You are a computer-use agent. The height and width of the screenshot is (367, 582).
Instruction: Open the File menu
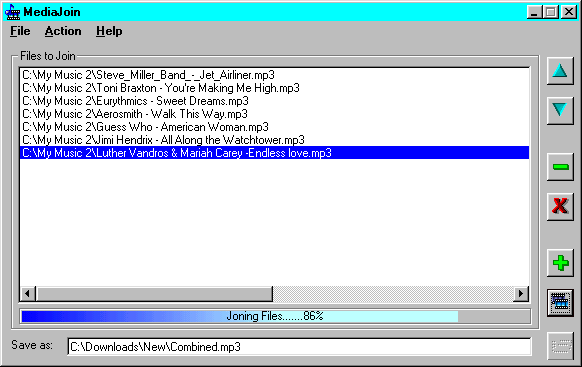20,31
